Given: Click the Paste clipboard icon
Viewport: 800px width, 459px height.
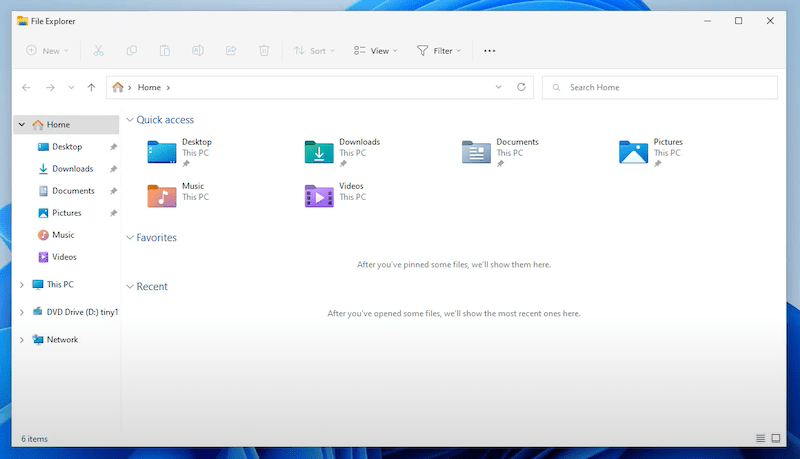Looking at the screenshot, I should click(165, 50).
